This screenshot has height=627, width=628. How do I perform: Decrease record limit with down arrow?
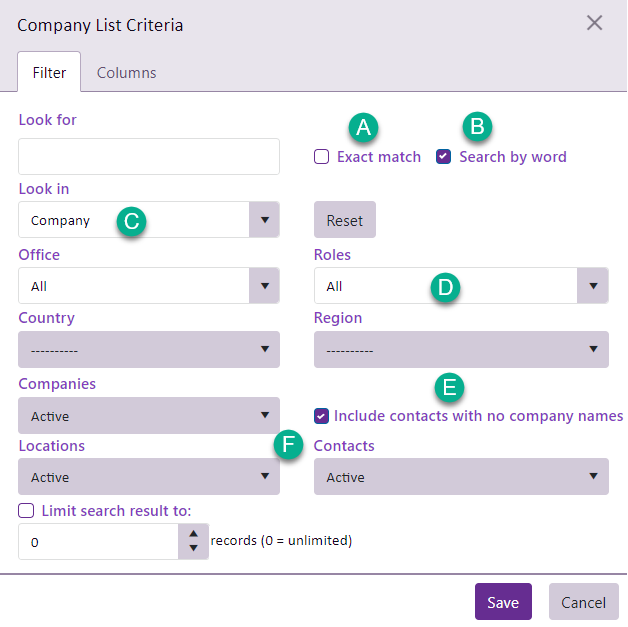pyautogui.click(x=193, y=549)
